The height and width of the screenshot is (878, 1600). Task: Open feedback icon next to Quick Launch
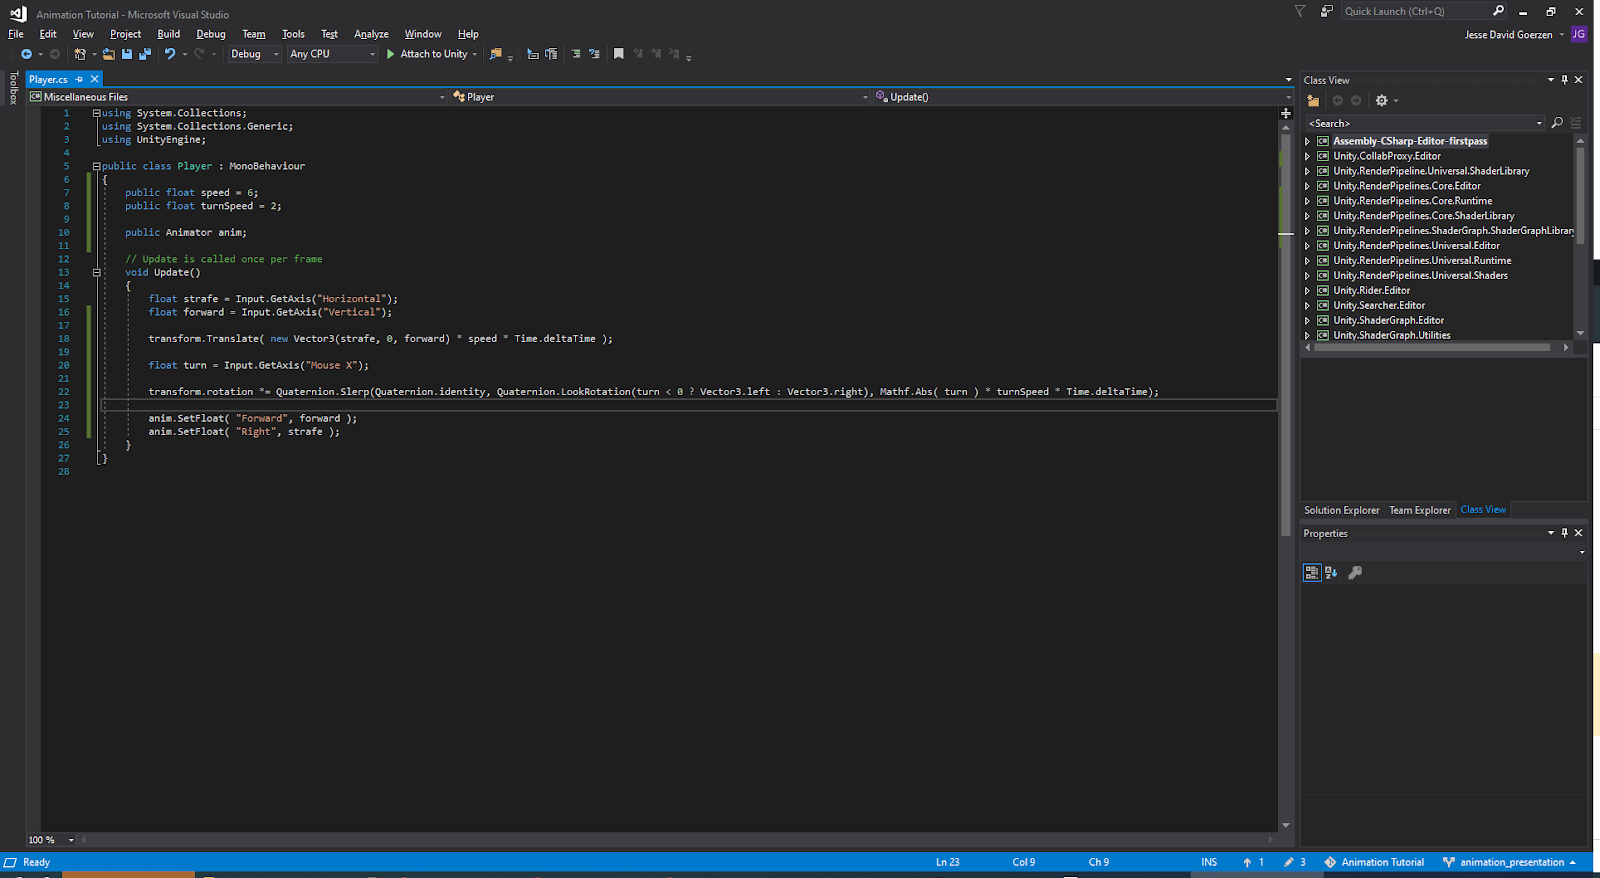pos(1326,11)
